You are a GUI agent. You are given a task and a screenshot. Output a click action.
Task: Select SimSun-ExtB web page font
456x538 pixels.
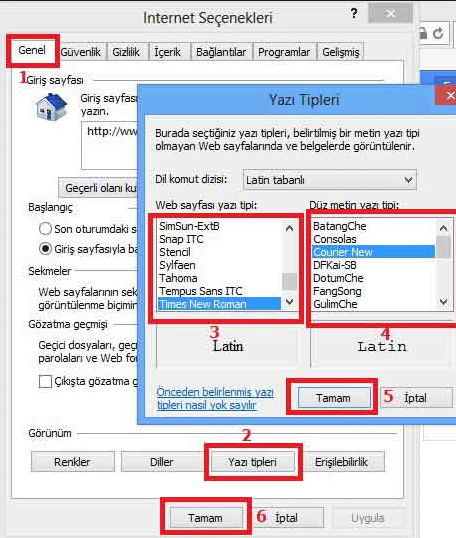pos(220,226)
